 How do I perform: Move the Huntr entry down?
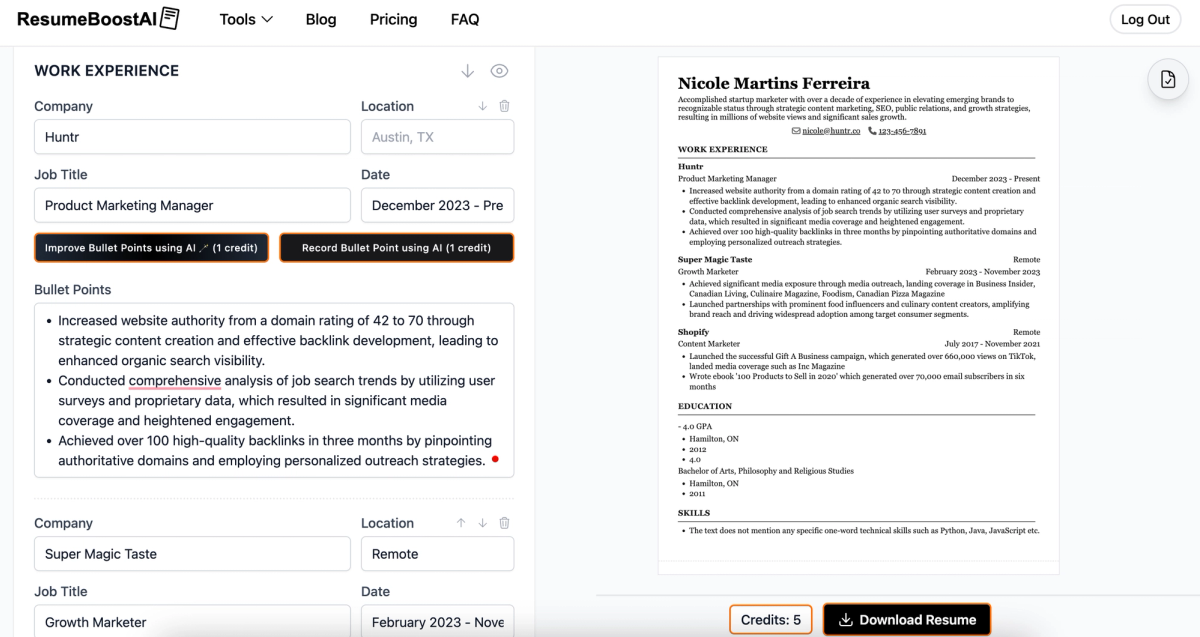[482, 106]
